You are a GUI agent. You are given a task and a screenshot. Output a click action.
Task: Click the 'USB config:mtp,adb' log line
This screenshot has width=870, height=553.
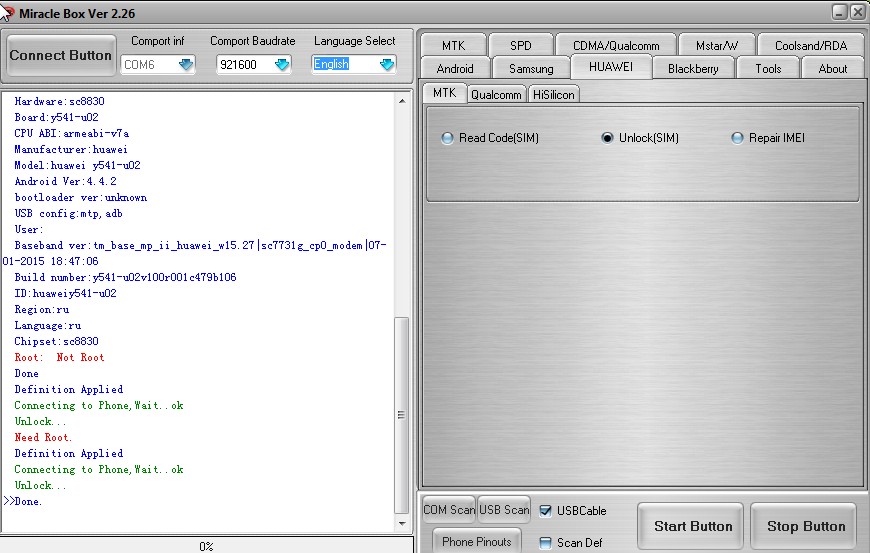68,214
